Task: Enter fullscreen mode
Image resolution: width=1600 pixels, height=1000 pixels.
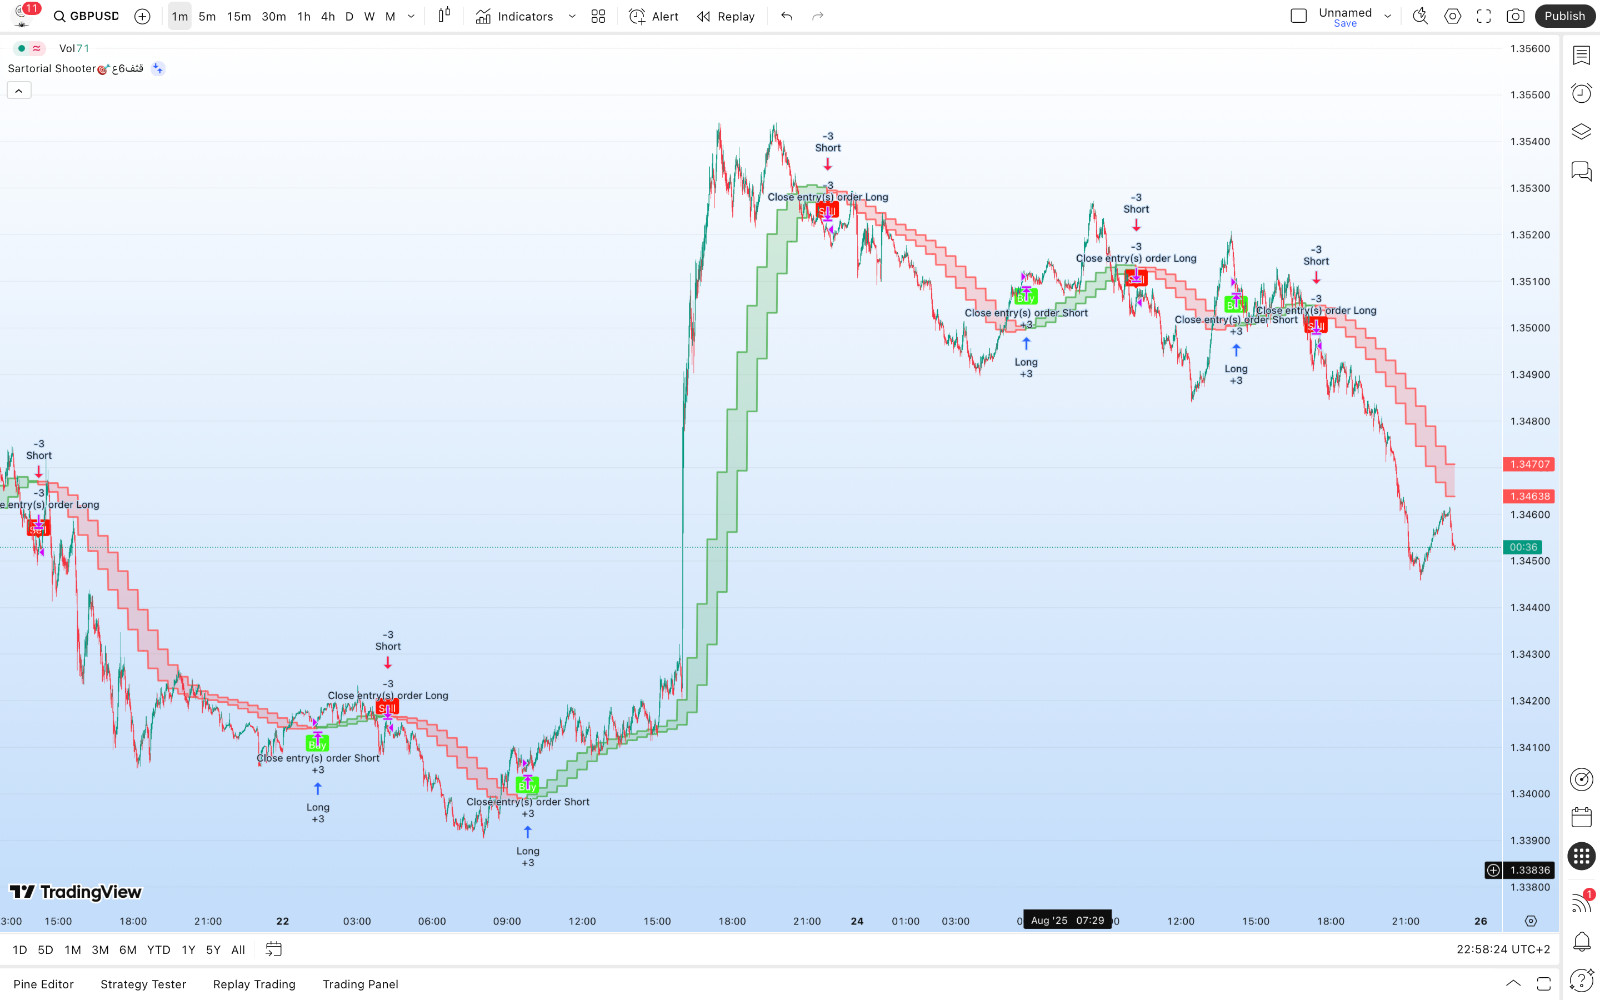Action: click(1484, 16)
